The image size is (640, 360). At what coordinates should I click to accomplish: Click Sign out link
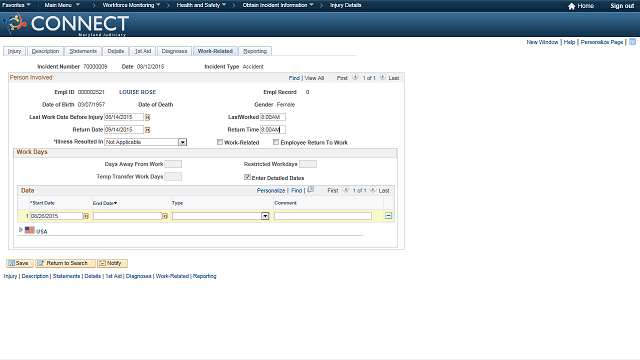click(622, 6)
